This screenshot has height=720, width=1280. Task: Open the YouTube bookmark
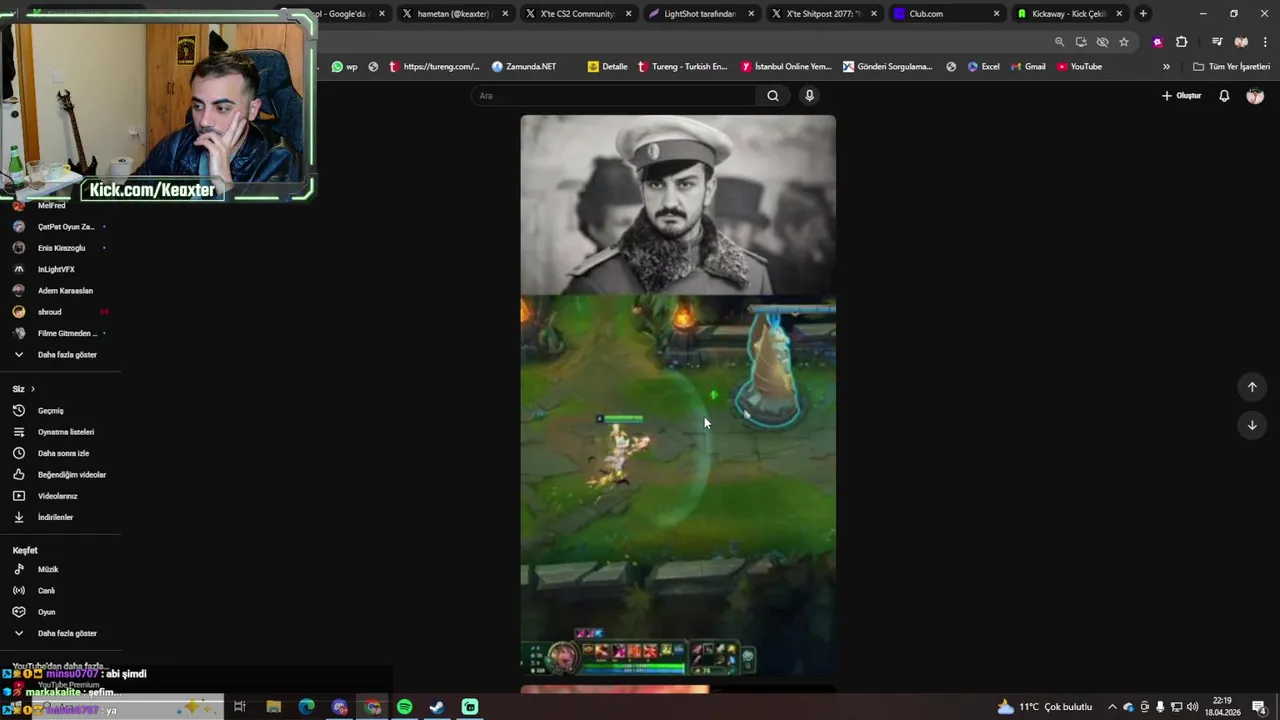[1079, 67]
